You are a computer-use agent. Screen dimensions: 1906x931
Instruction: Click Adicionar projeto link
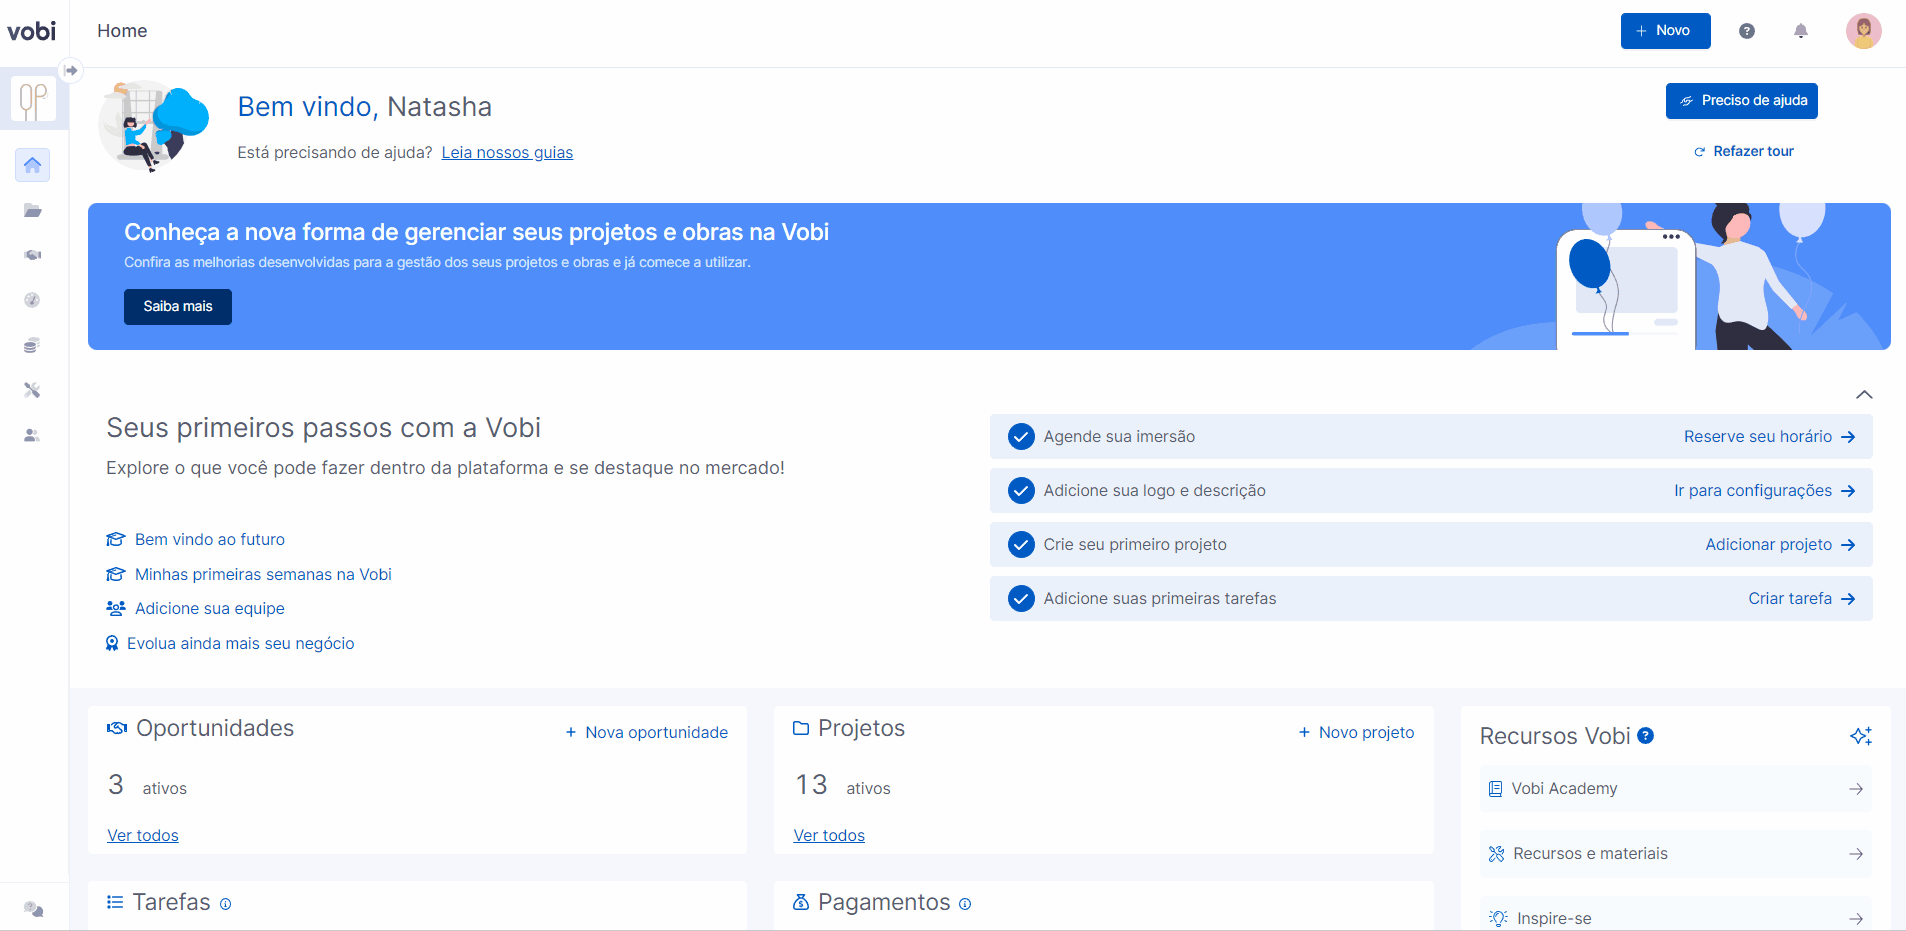(x=1780, y=545)
